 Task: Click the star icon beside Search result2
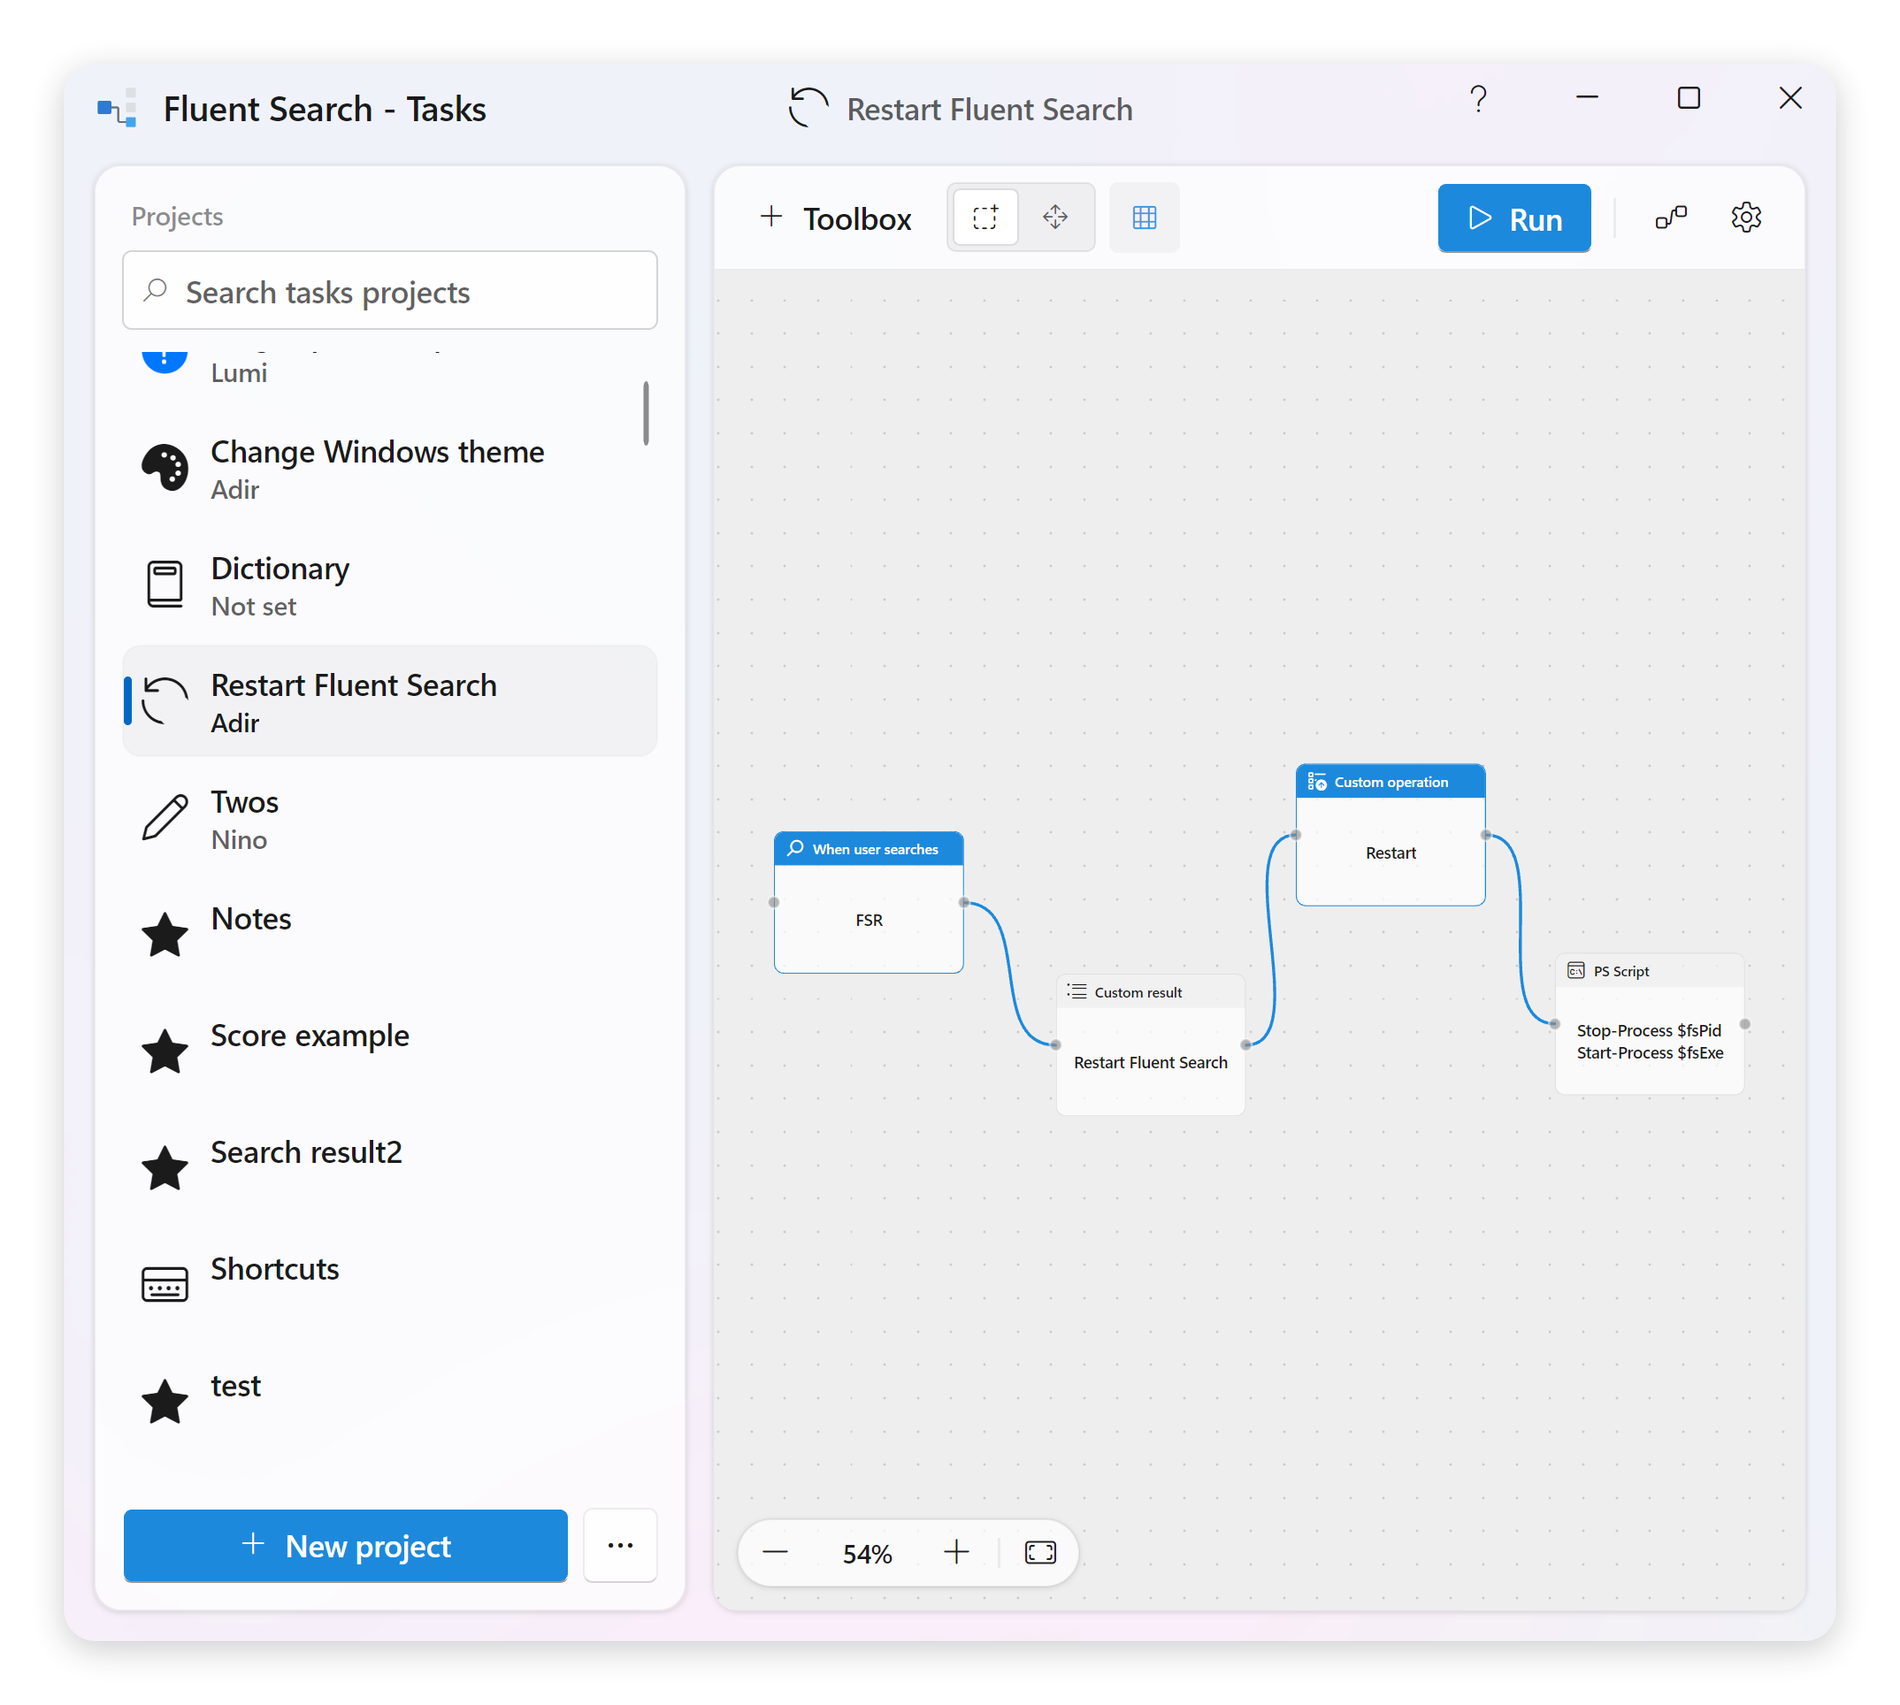tap(164, 1168)
